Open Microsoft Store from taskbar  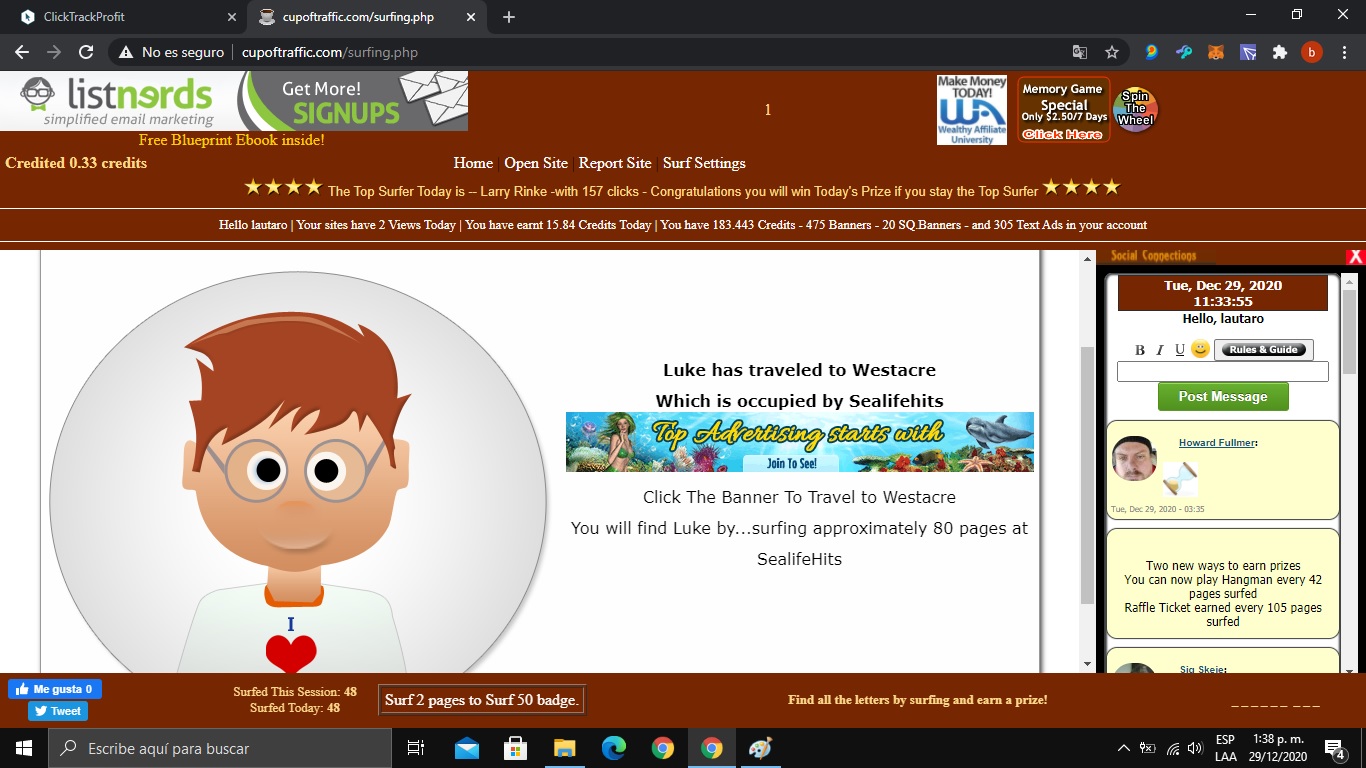(x=516, y=748)
